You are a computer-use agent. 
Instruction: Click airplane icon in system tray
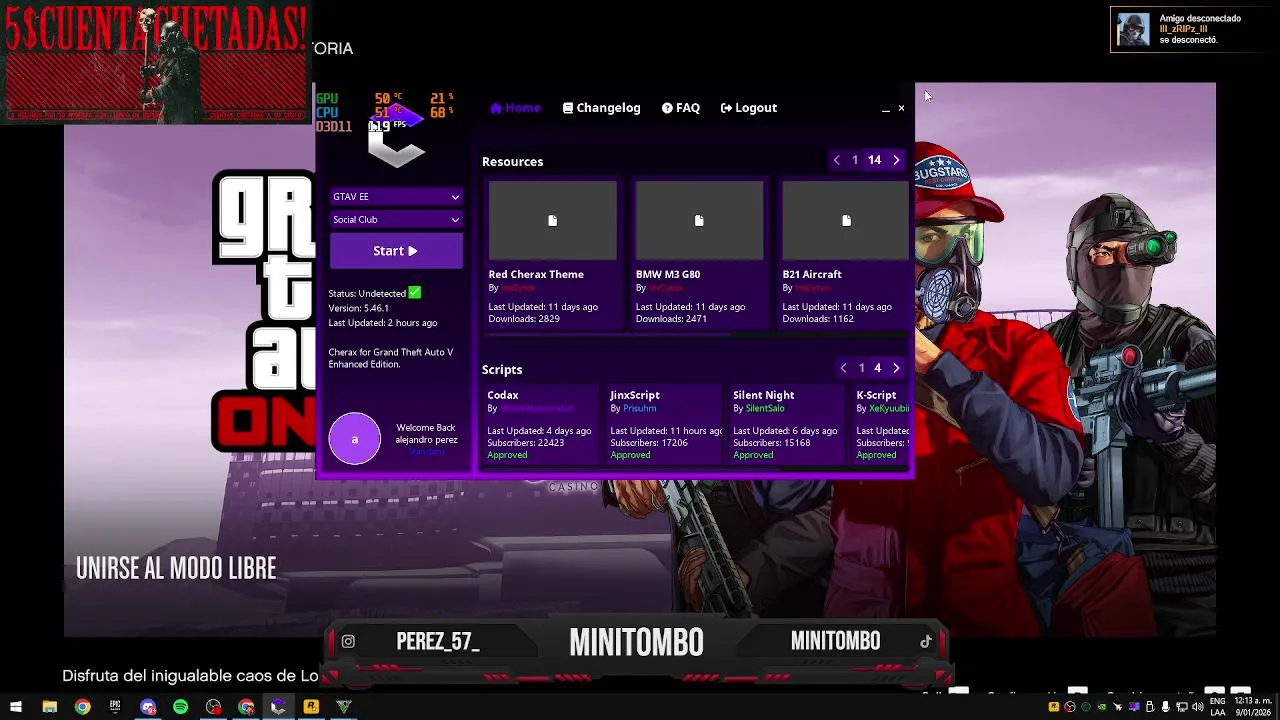pos(1117,707)
